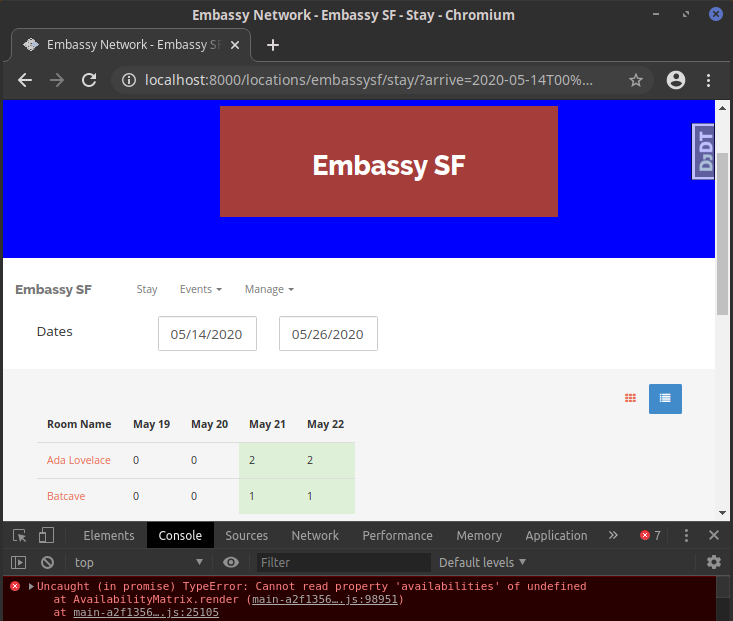This screenshot has height=621, width=733.
Task: Select the list view button
Action: pyautogui.click(x=665, y=398)
